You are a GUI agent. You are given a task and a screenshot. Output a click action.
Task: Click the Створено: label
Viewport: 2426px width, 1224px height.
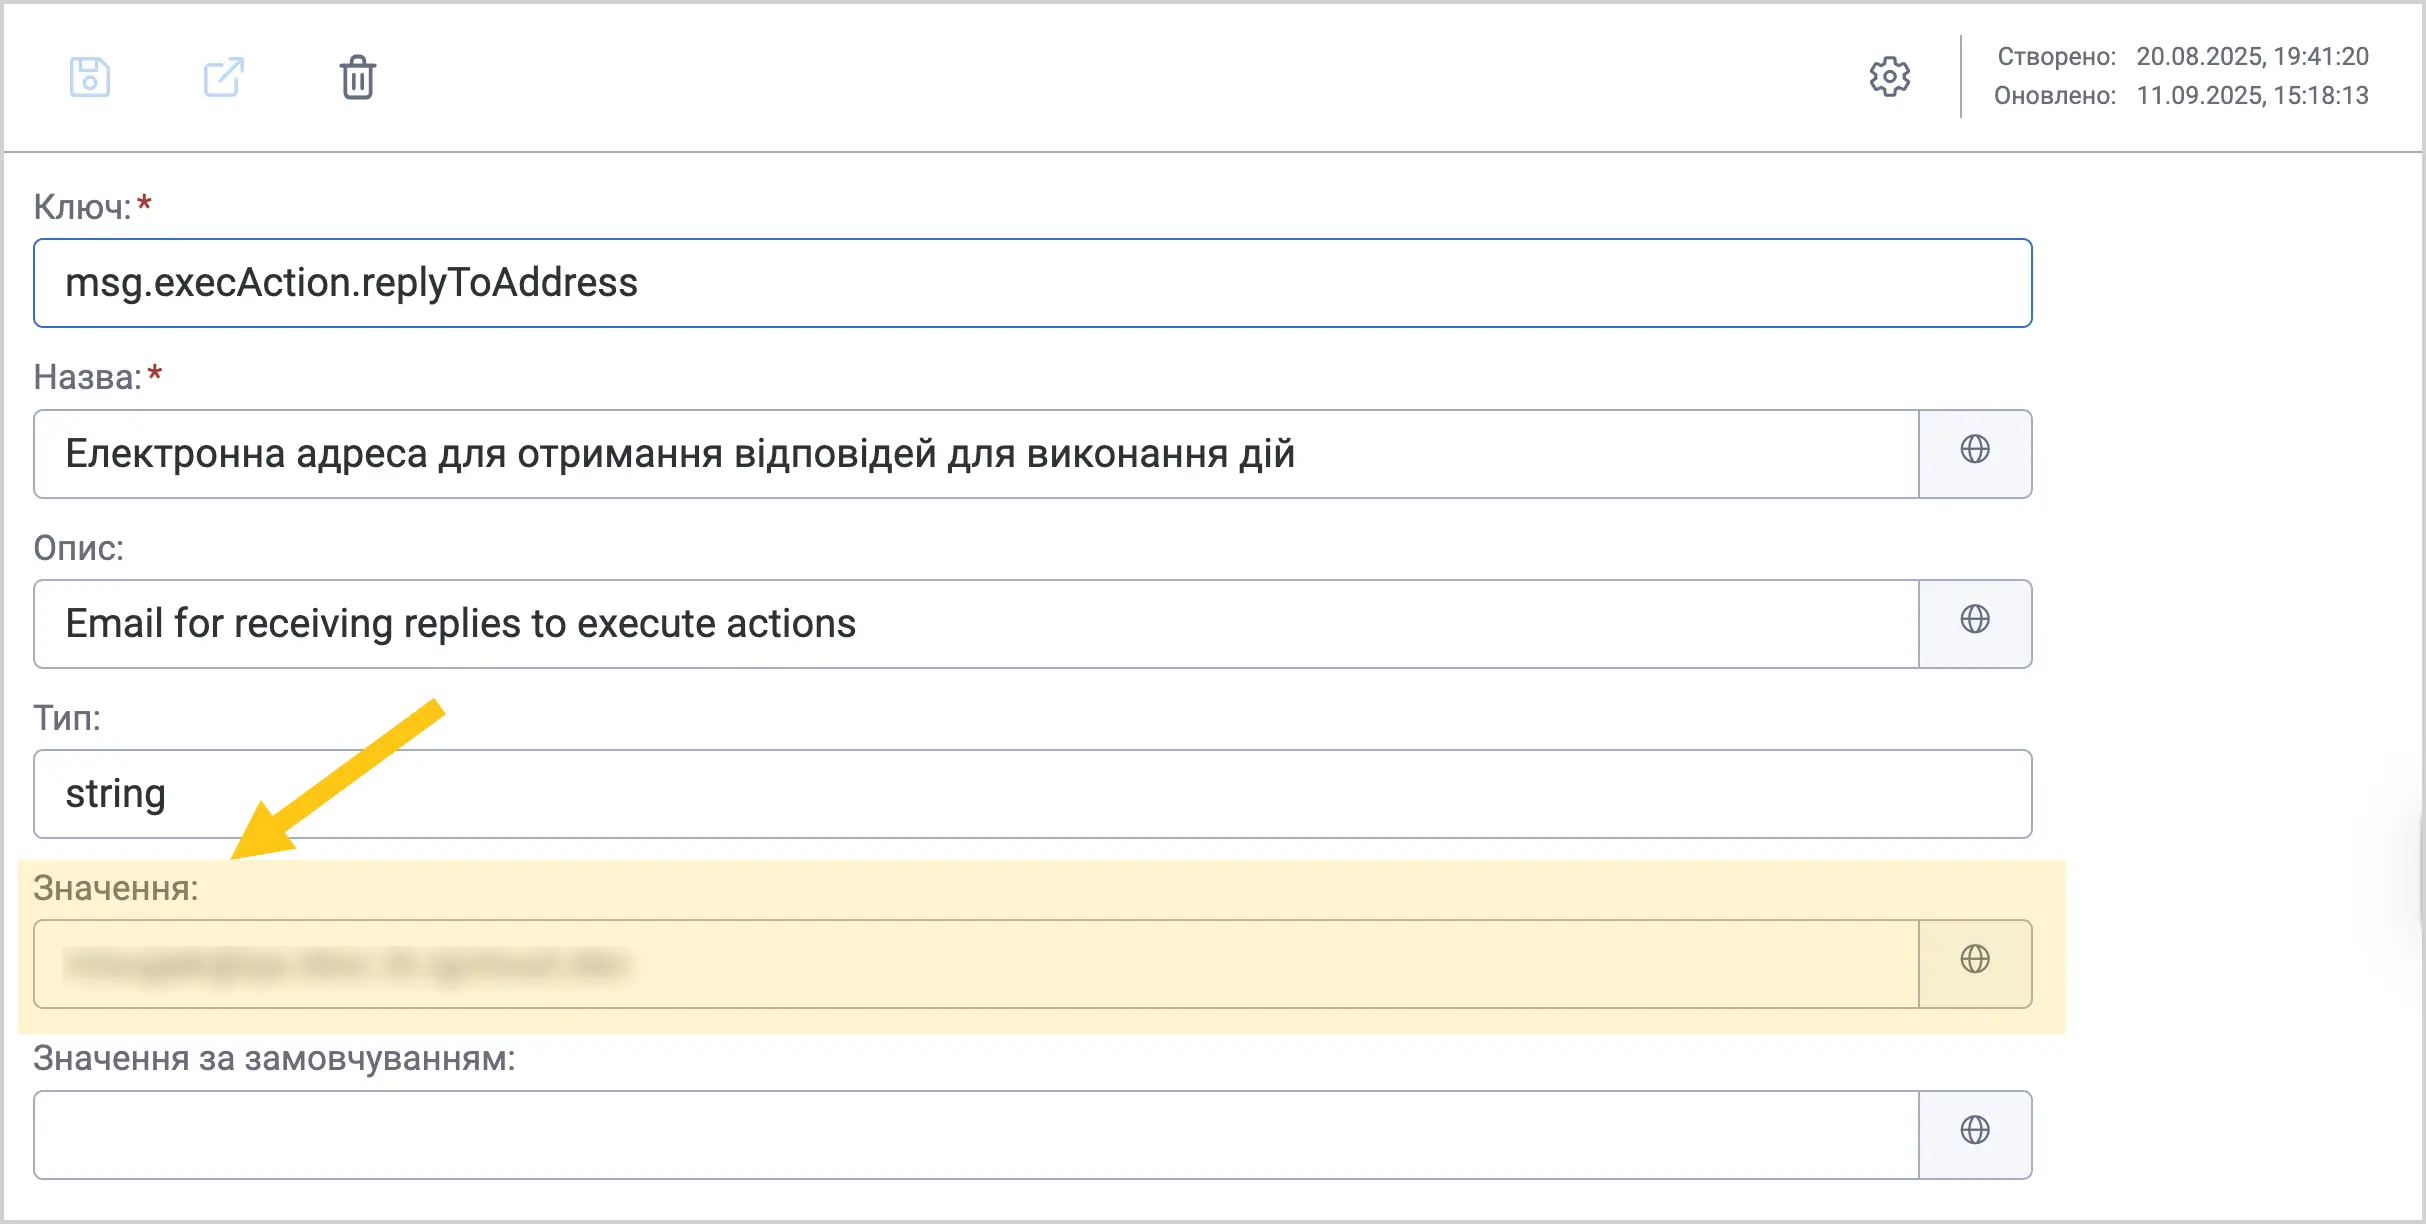[2056, 56]
